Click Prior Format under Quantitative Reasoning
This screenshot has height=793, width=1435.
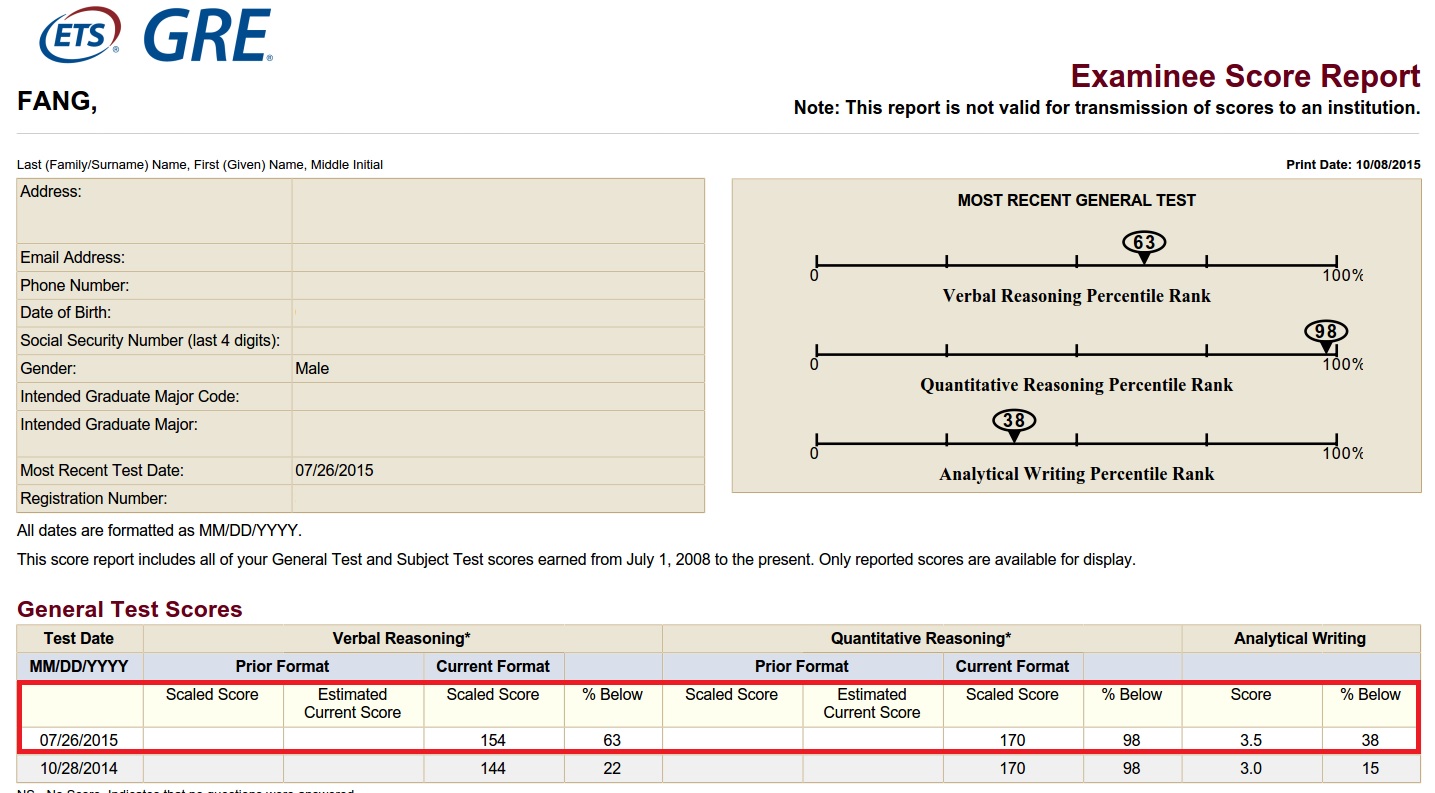point(802,666)
